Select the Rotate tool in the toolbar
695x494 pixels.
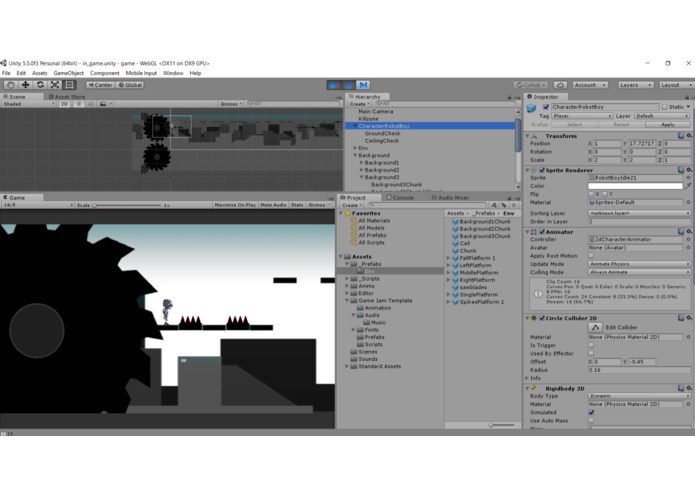[40, 85]
